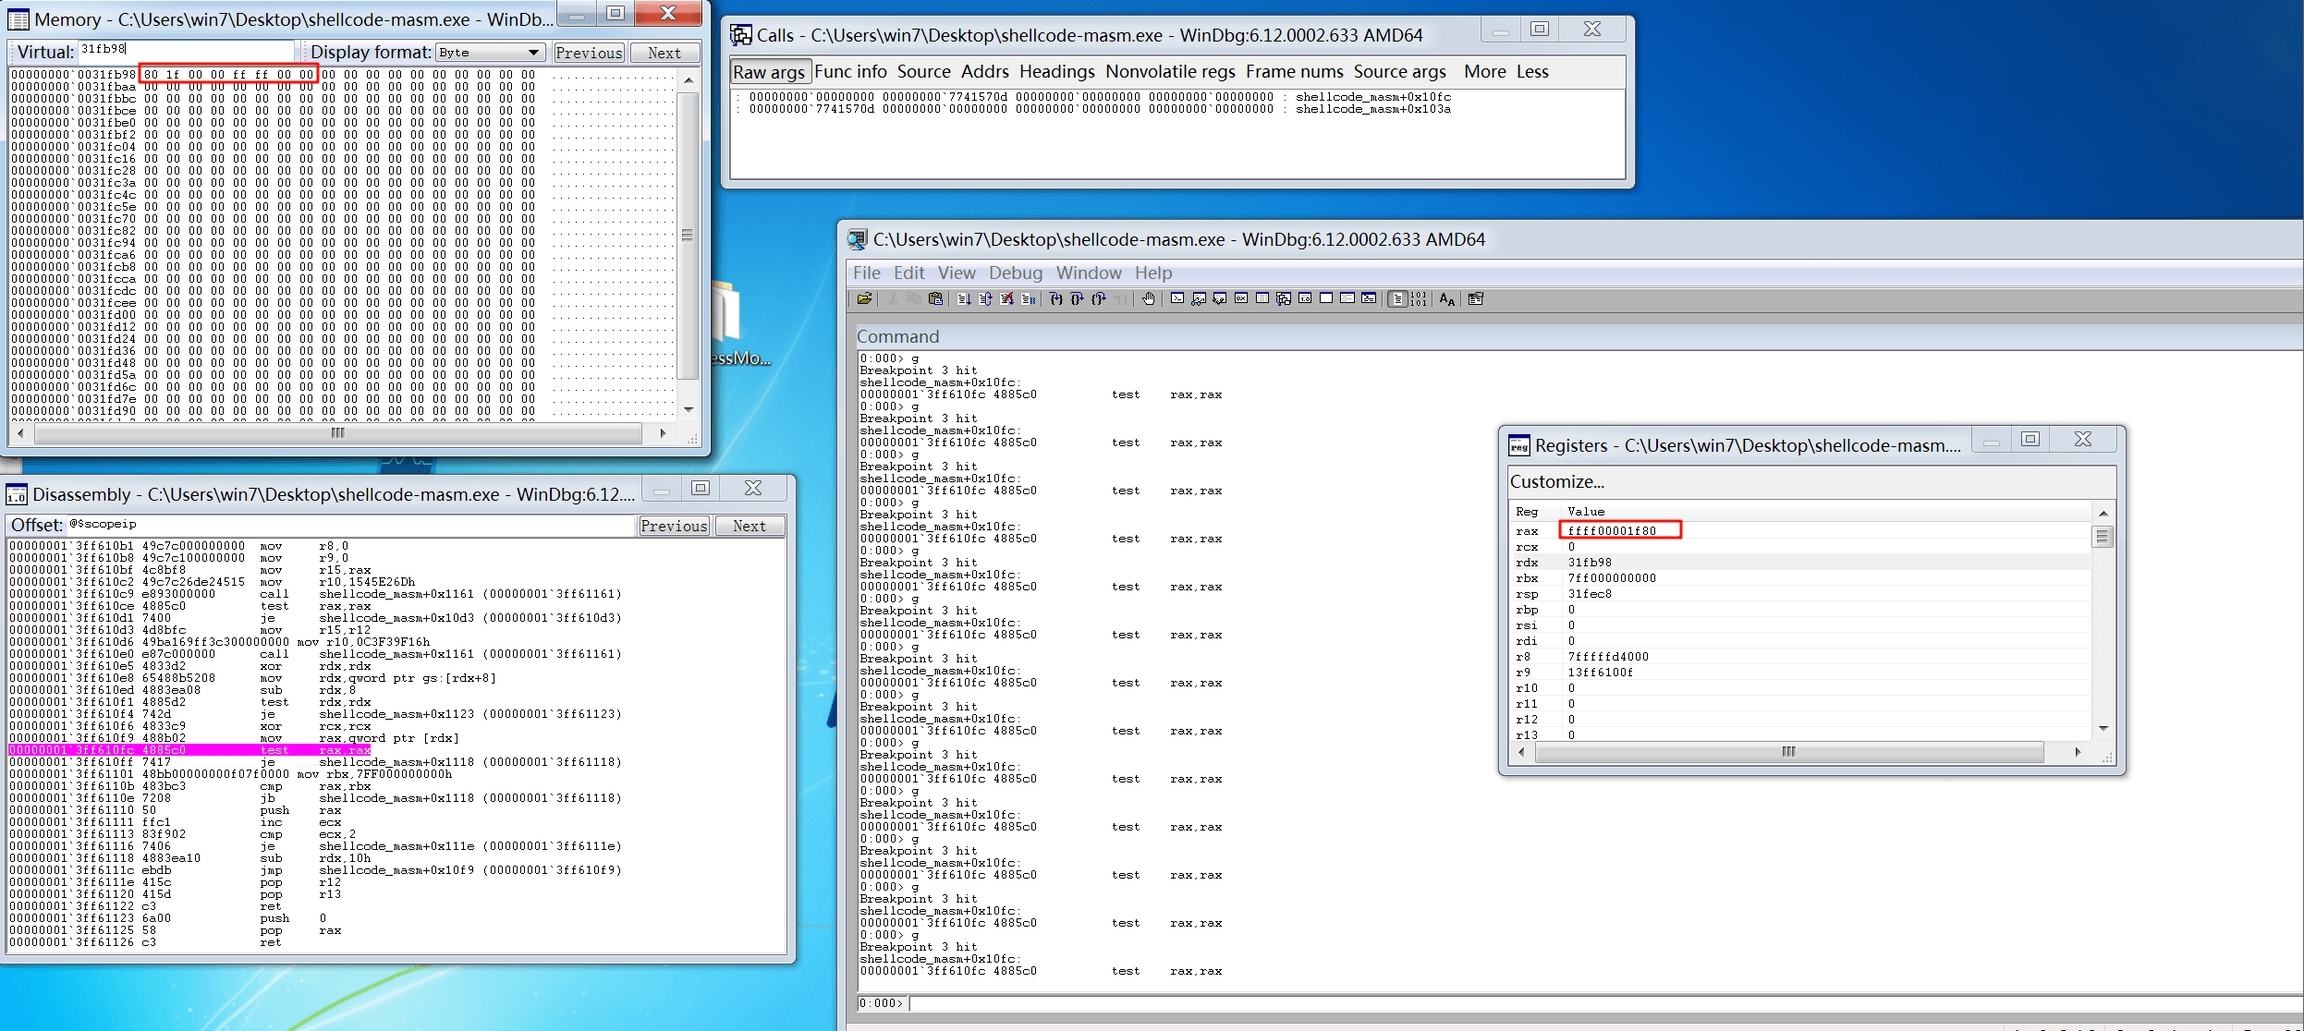
Task: Click Customize... in Registers window
Action: 1556,482
